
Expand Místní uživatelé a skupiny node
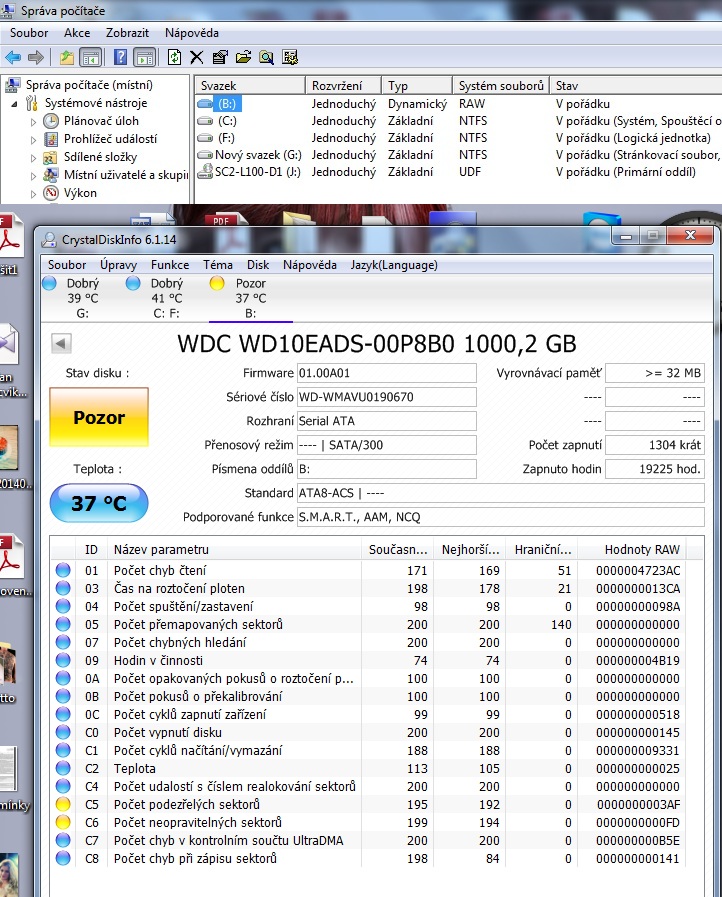tap(33, 176)
